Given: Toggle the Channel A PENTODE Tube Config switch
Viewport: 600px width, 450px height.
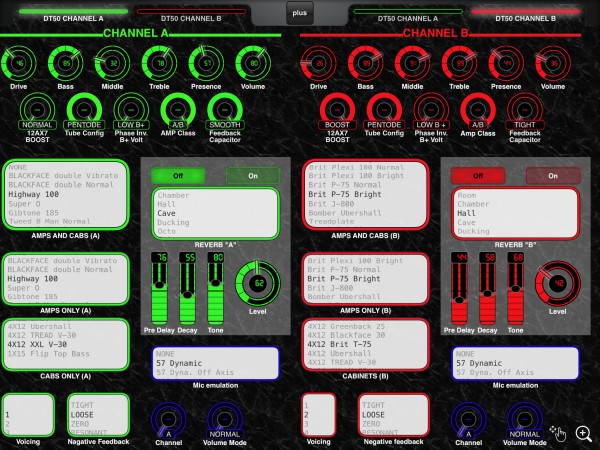Looking at the screenshot, I should [84, 112].
